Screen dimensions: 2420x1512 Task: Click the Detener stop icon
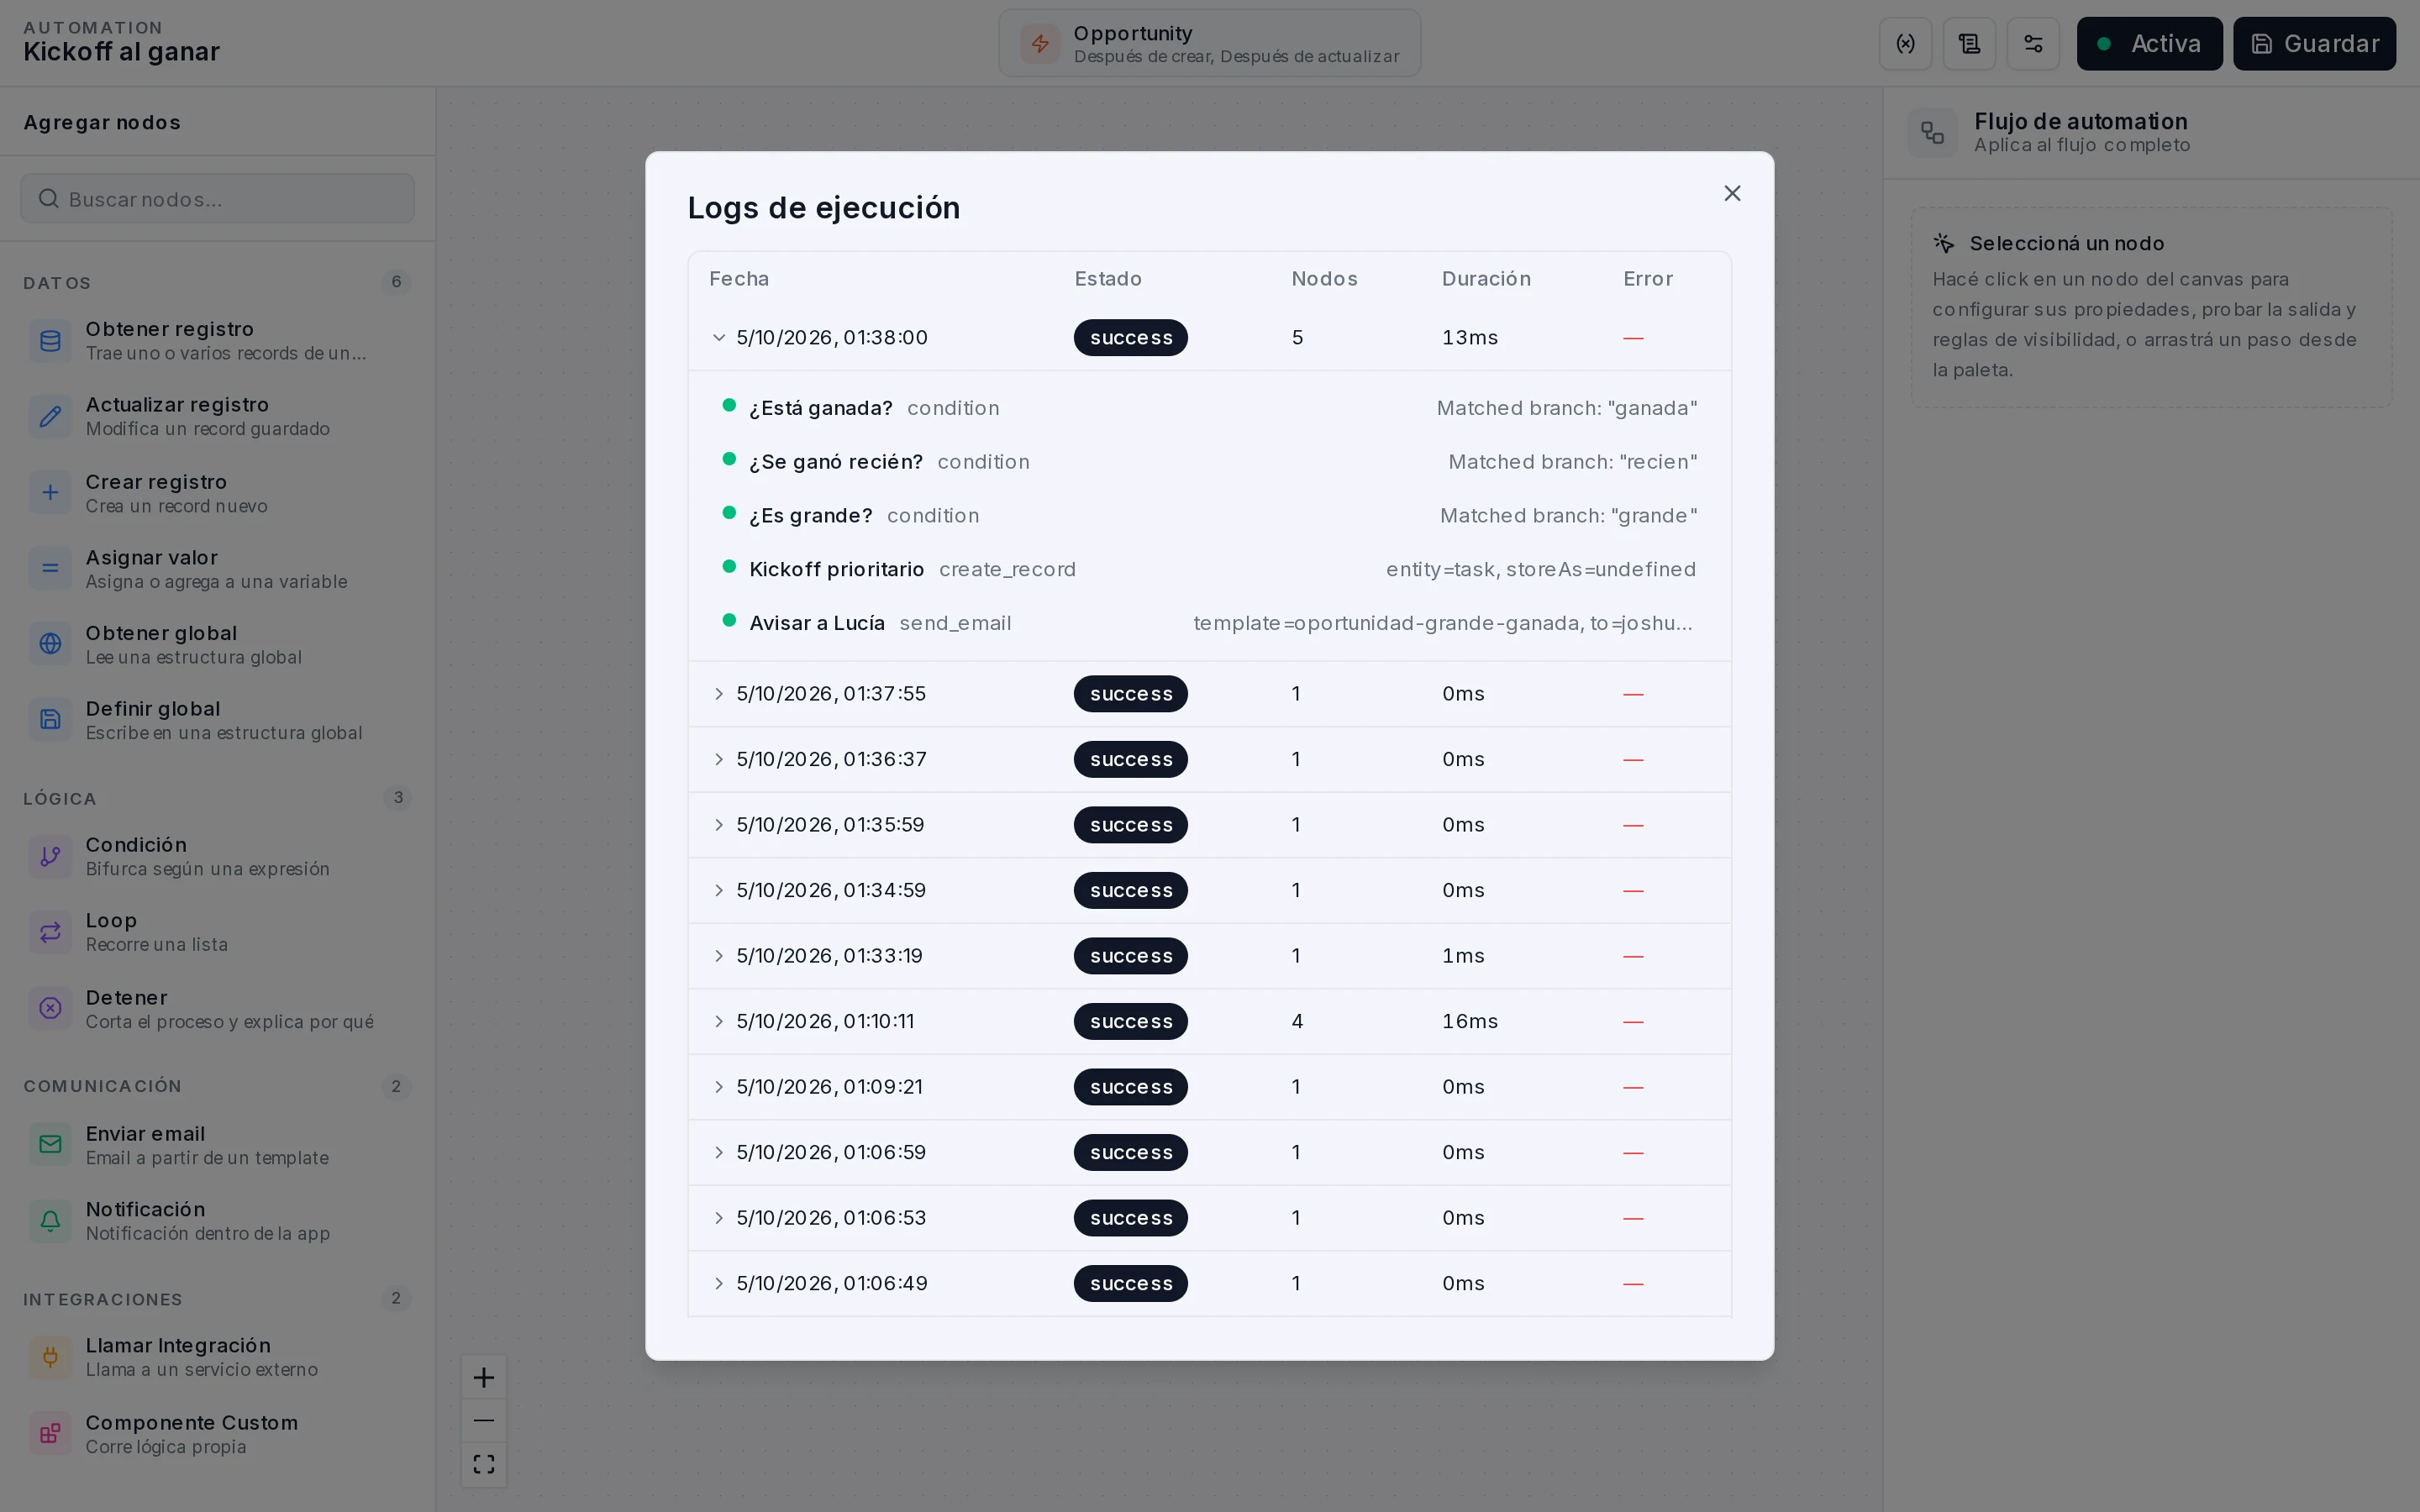click(50, 1008)
